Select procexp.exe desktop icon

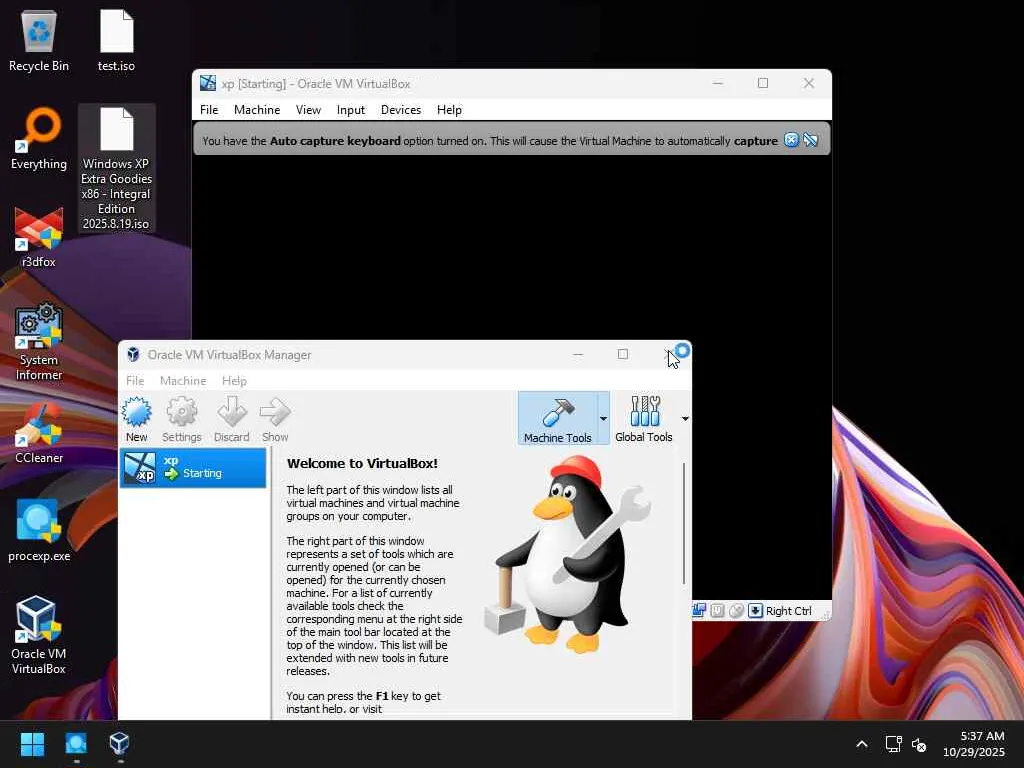point(39,530)
